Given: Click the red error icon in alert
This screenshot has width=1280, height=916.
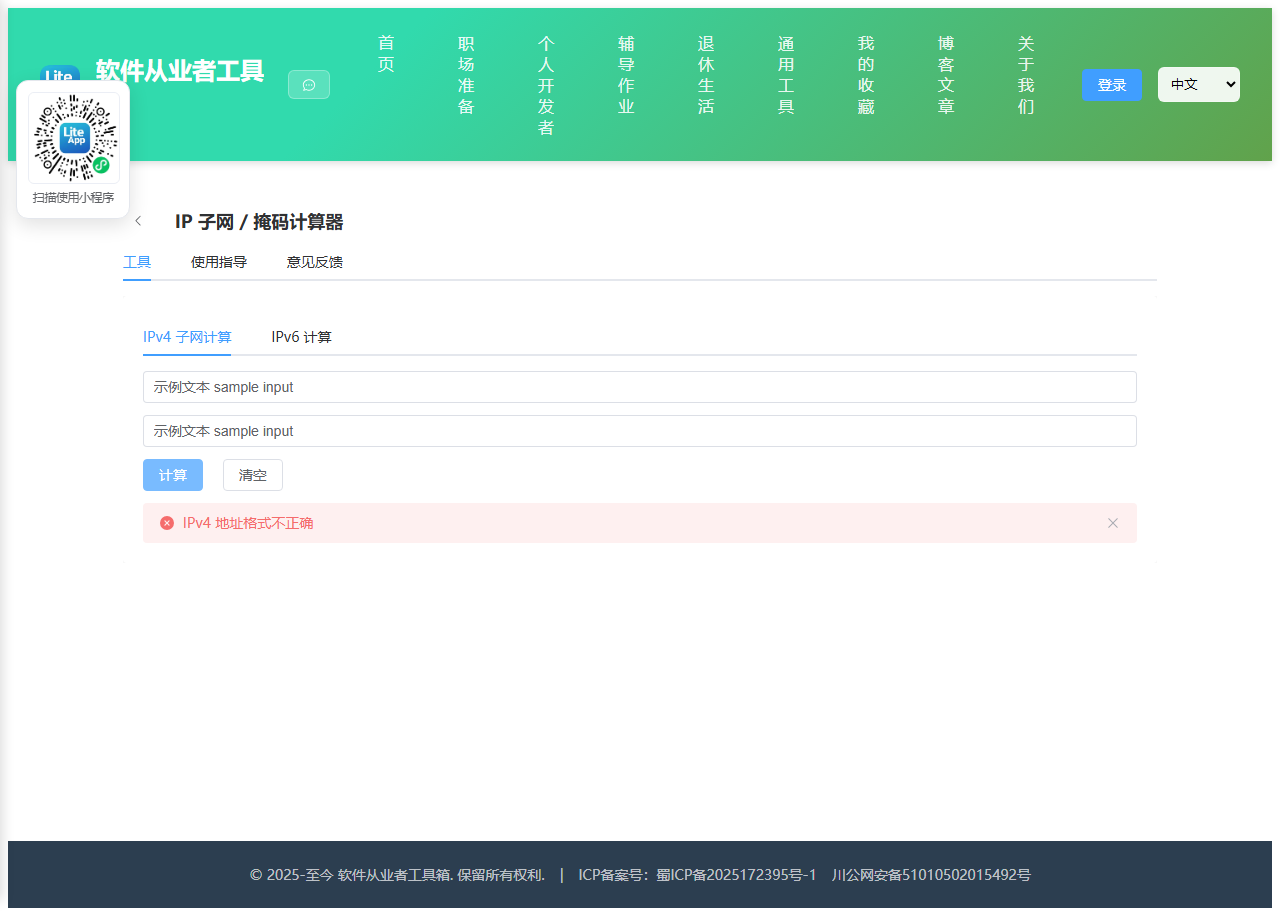Looking at the screenshot, I should [167, 523].
